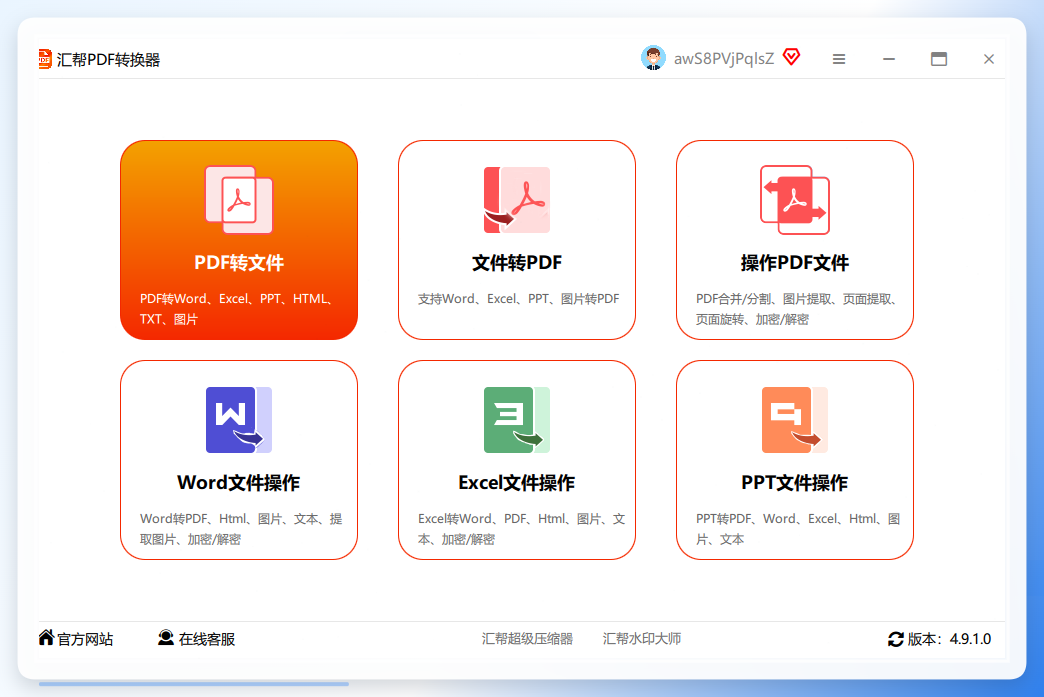Select the Excel文件操作 title

517,483
